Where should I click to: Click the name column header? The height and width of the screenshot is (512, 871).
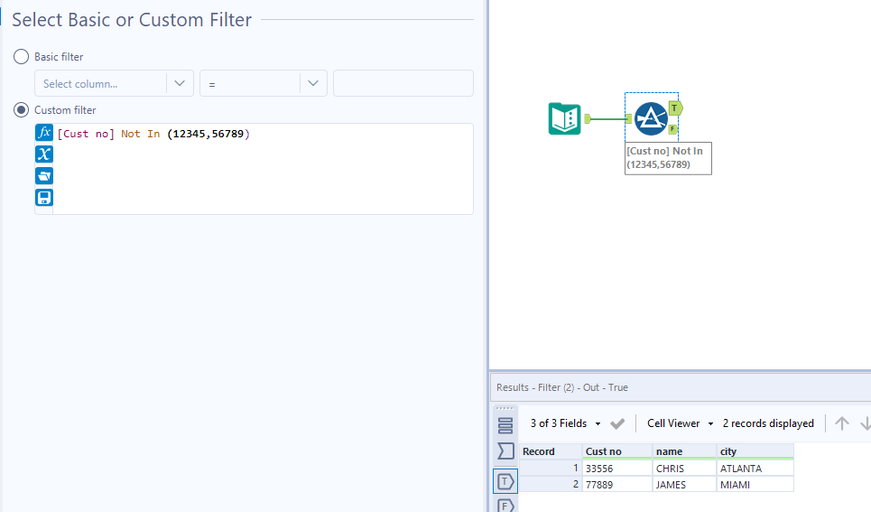684,451
